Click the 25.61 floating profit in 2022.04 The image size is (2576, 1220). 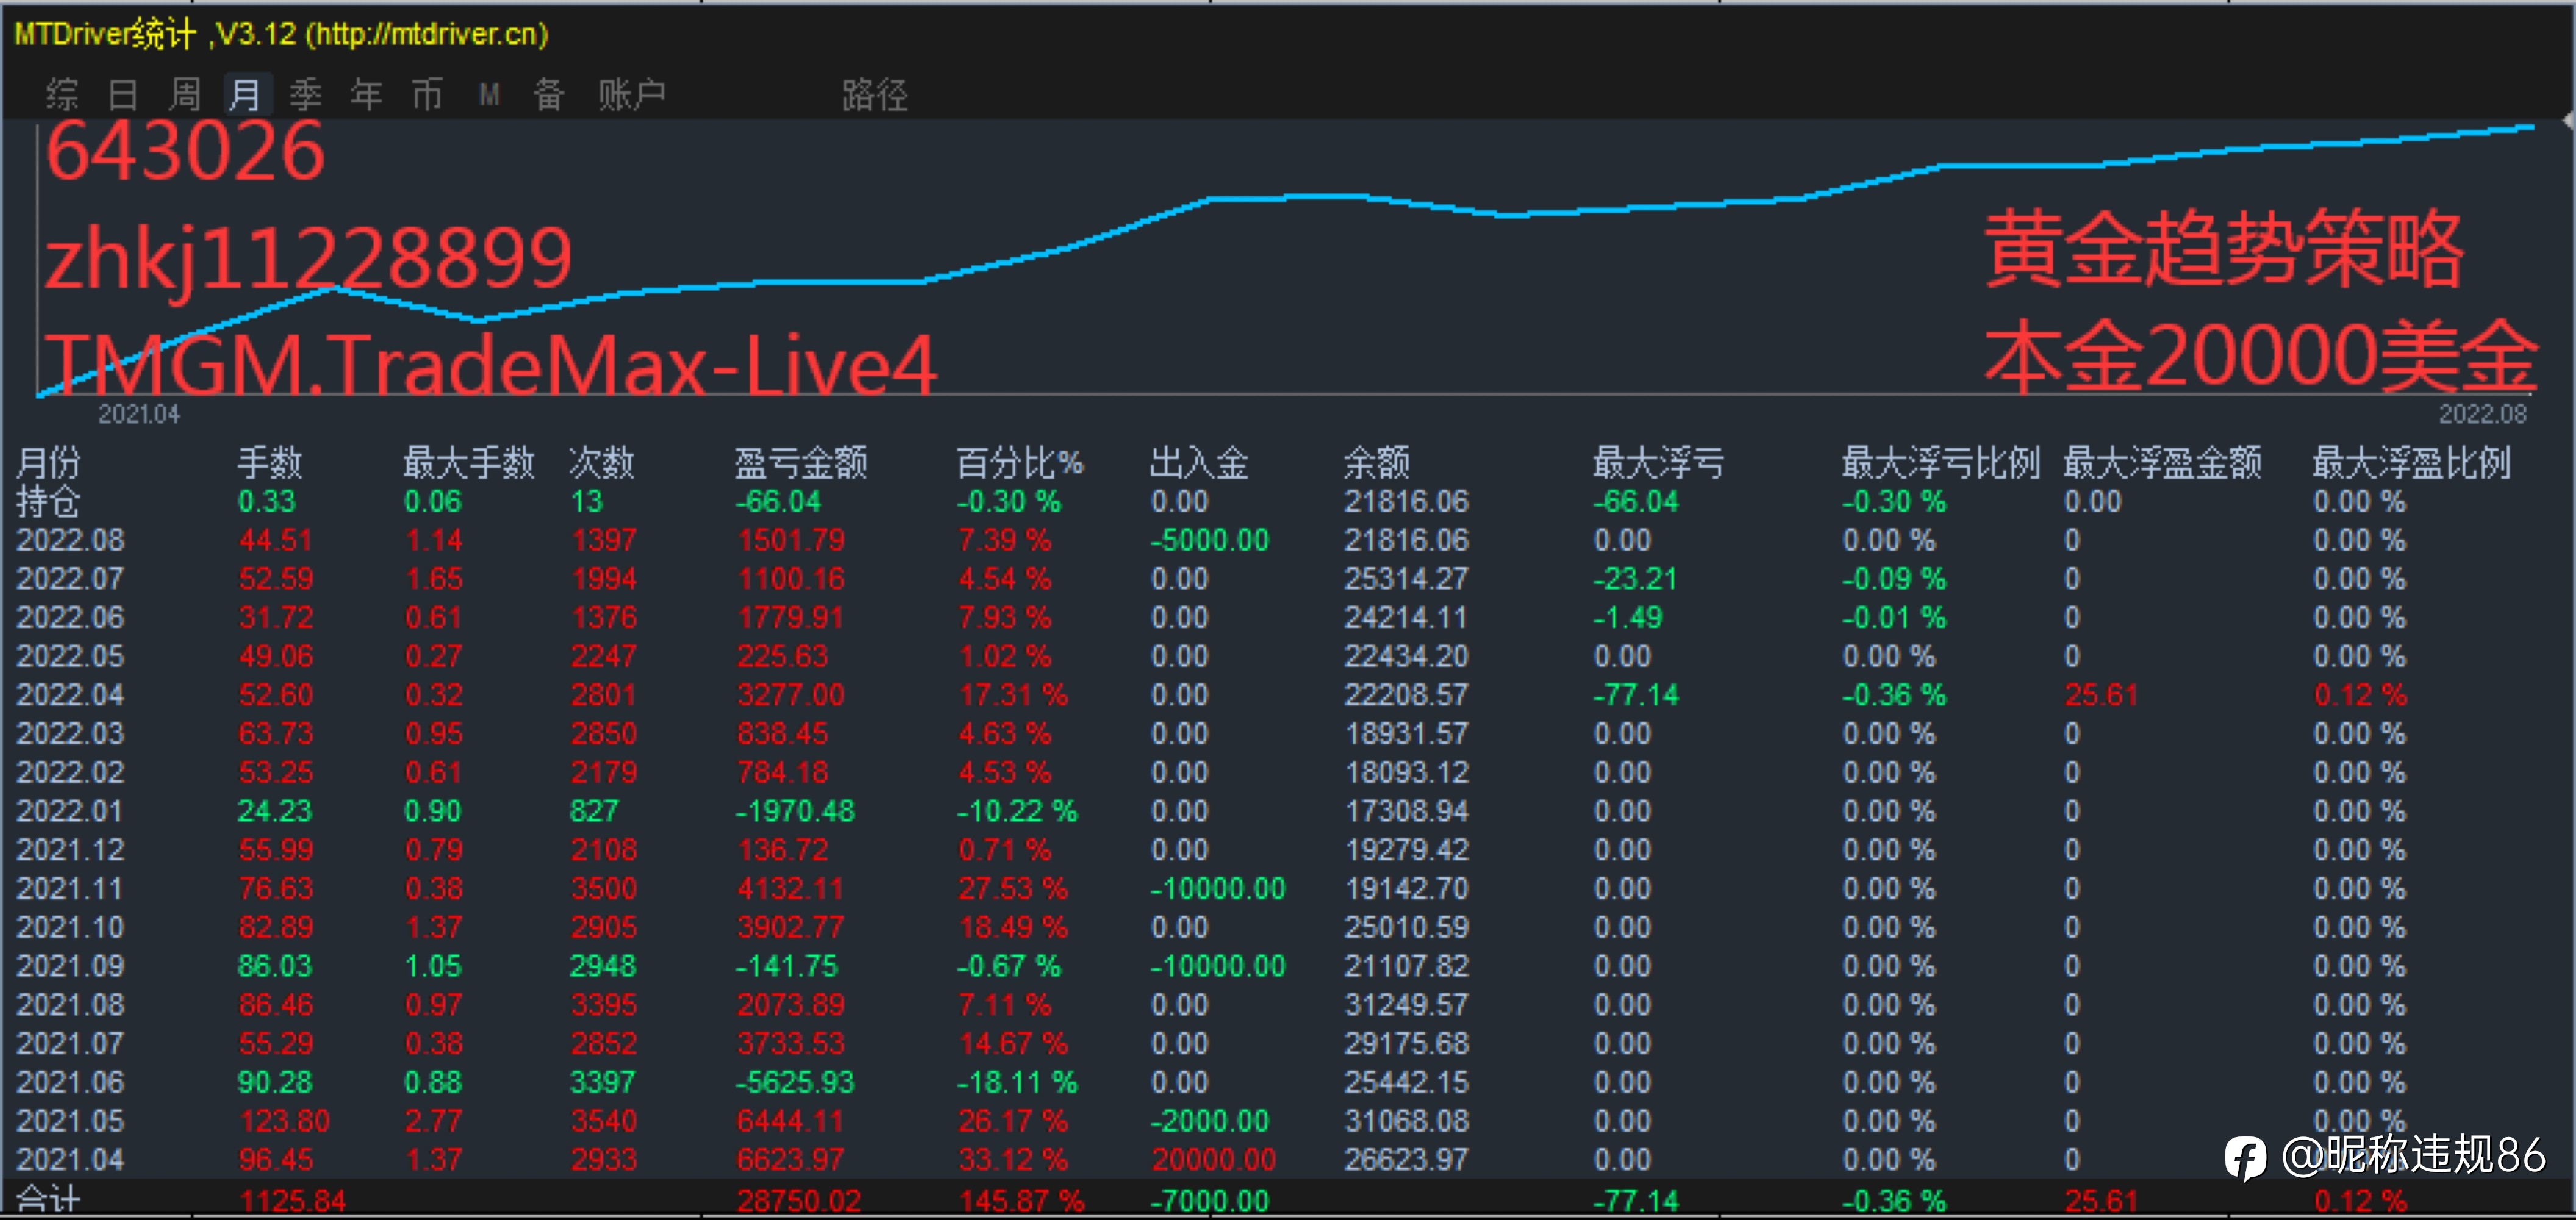click(2101, 695)
